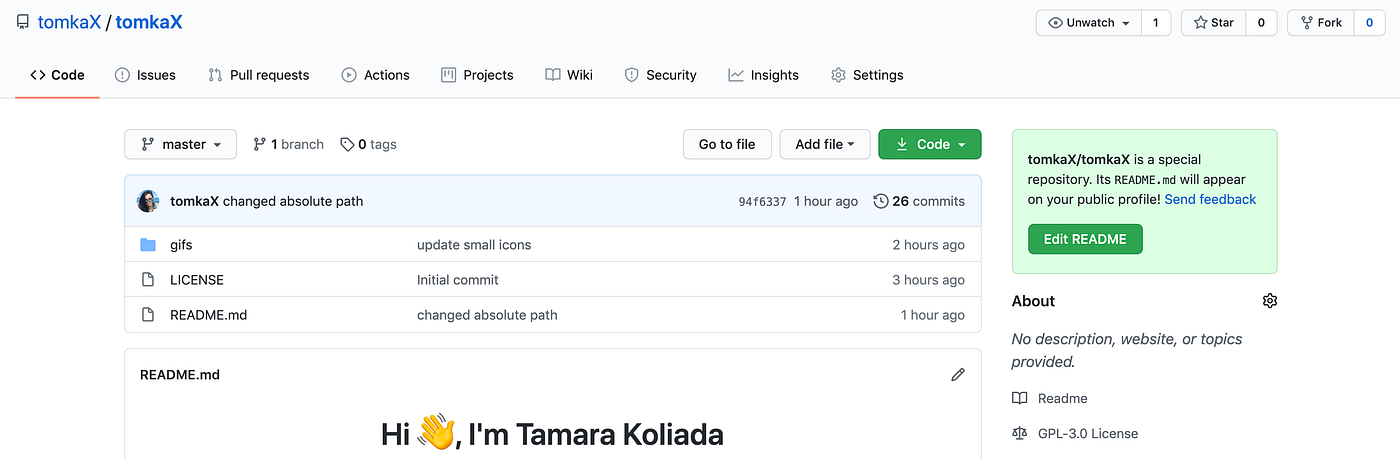Open the Add file dropdown

pyautogui.click(x=824, y=144)
